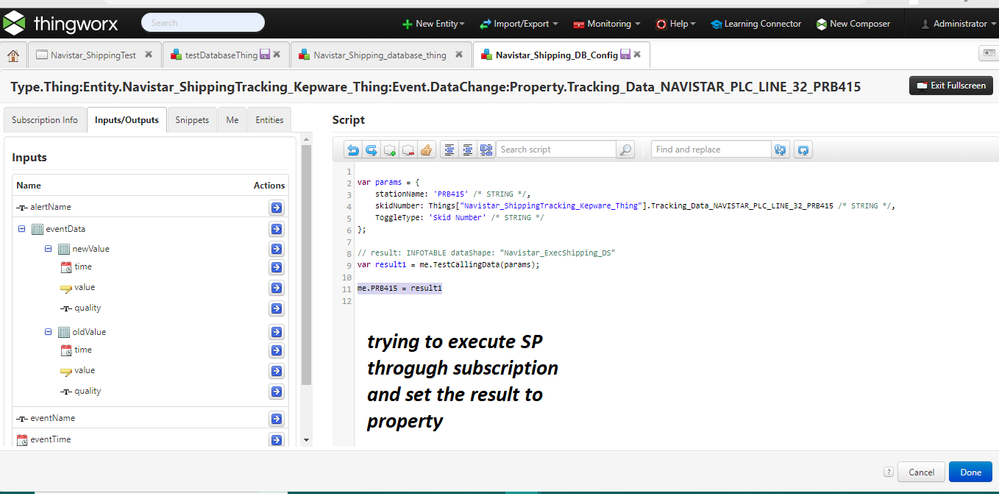Open the Monitoring dropdown menu
Image resolution: width=999 pixels, height=494 pixels.
click(607, 24)
